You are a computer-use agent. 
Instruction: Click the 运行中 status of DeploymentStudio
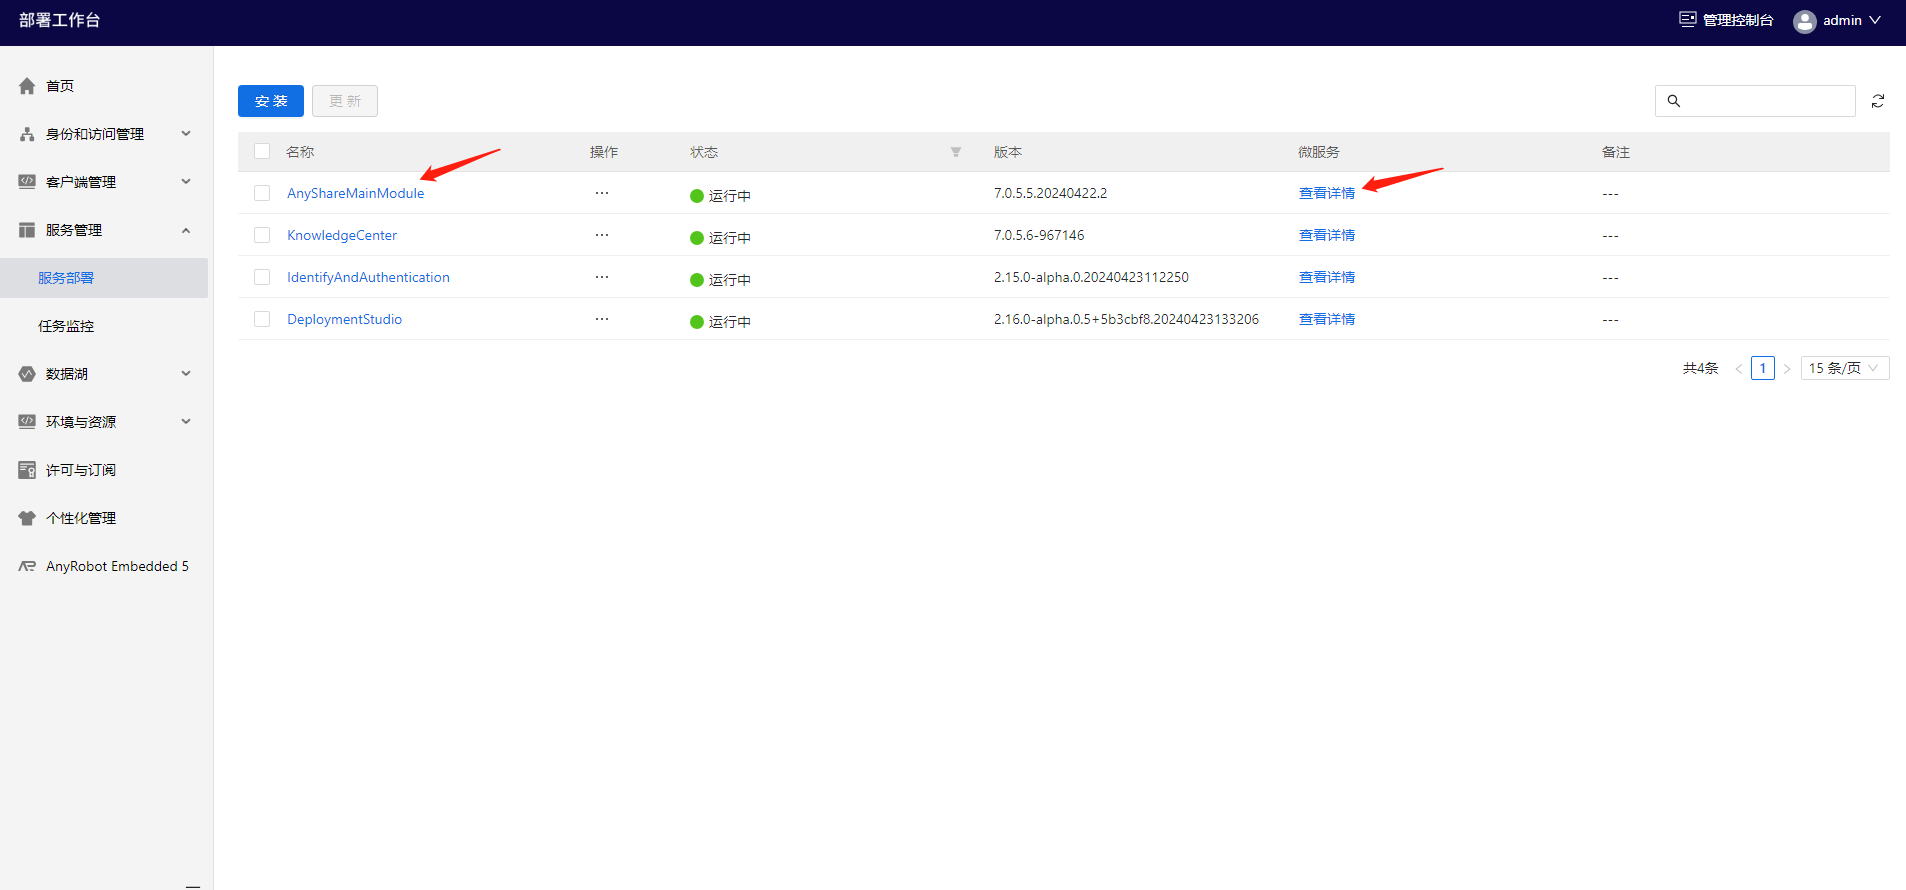720,321
